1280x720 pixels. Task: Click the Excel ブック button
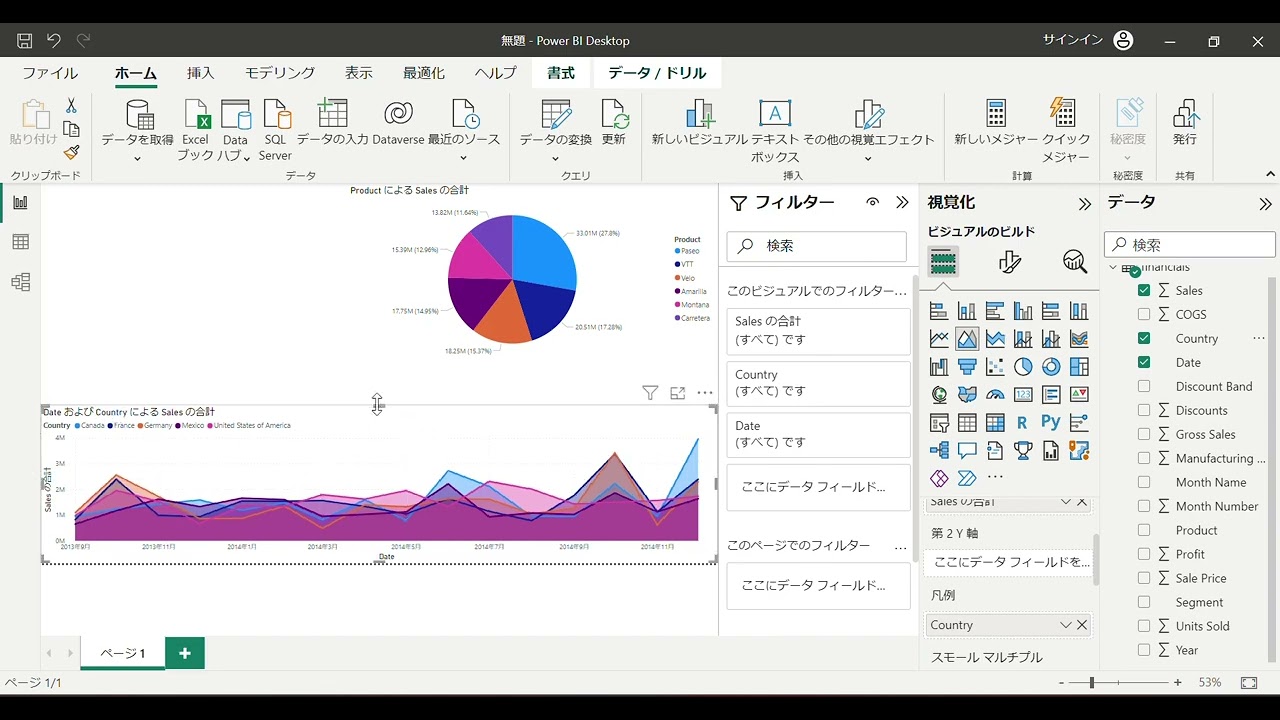click(x=196, y=131)
